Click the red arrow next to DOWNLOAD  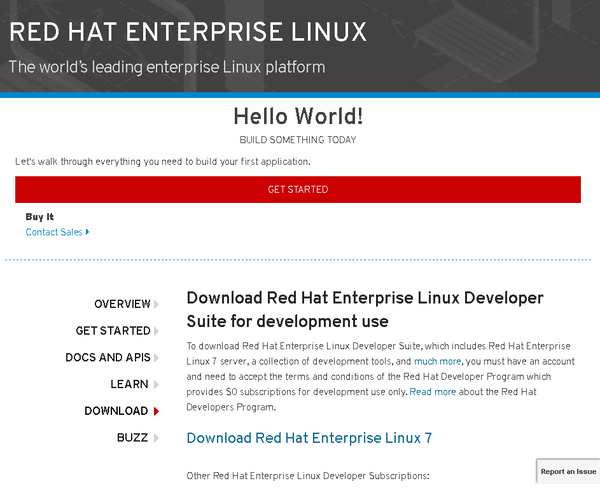[157, 411]
